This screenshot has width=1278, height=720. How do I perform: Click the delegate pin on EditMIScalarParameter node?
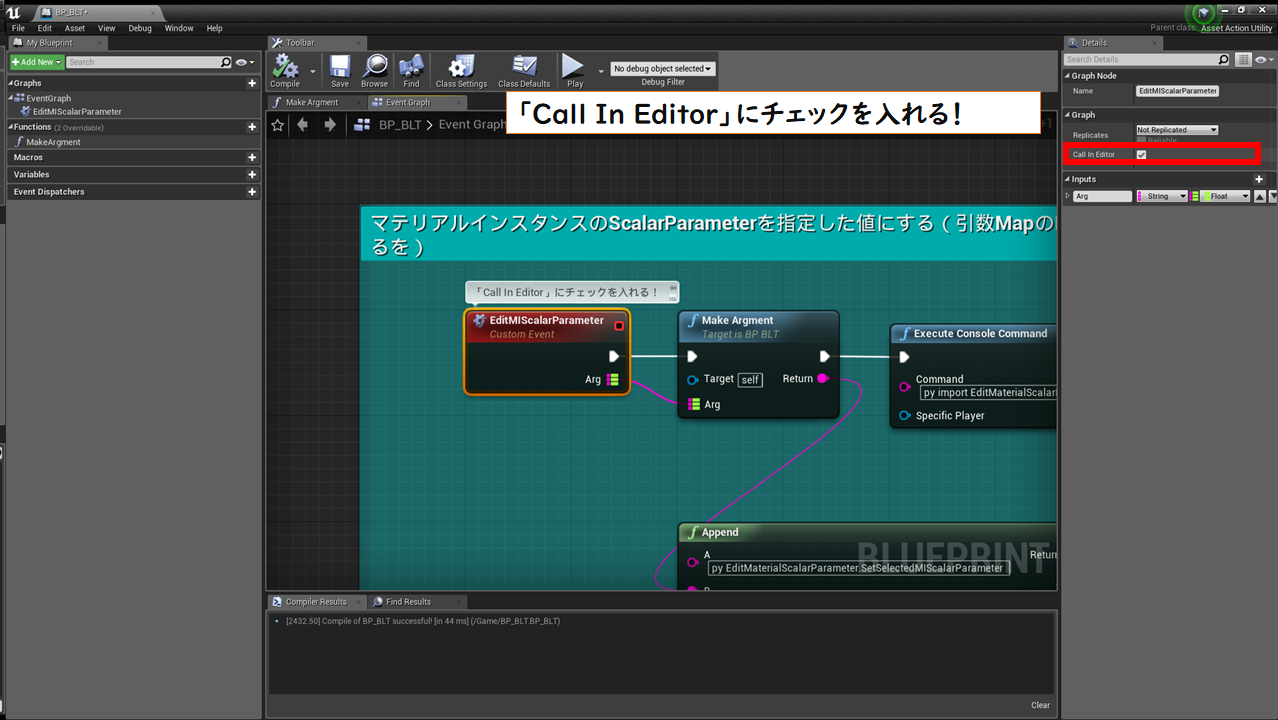click(x=619, y=326)
